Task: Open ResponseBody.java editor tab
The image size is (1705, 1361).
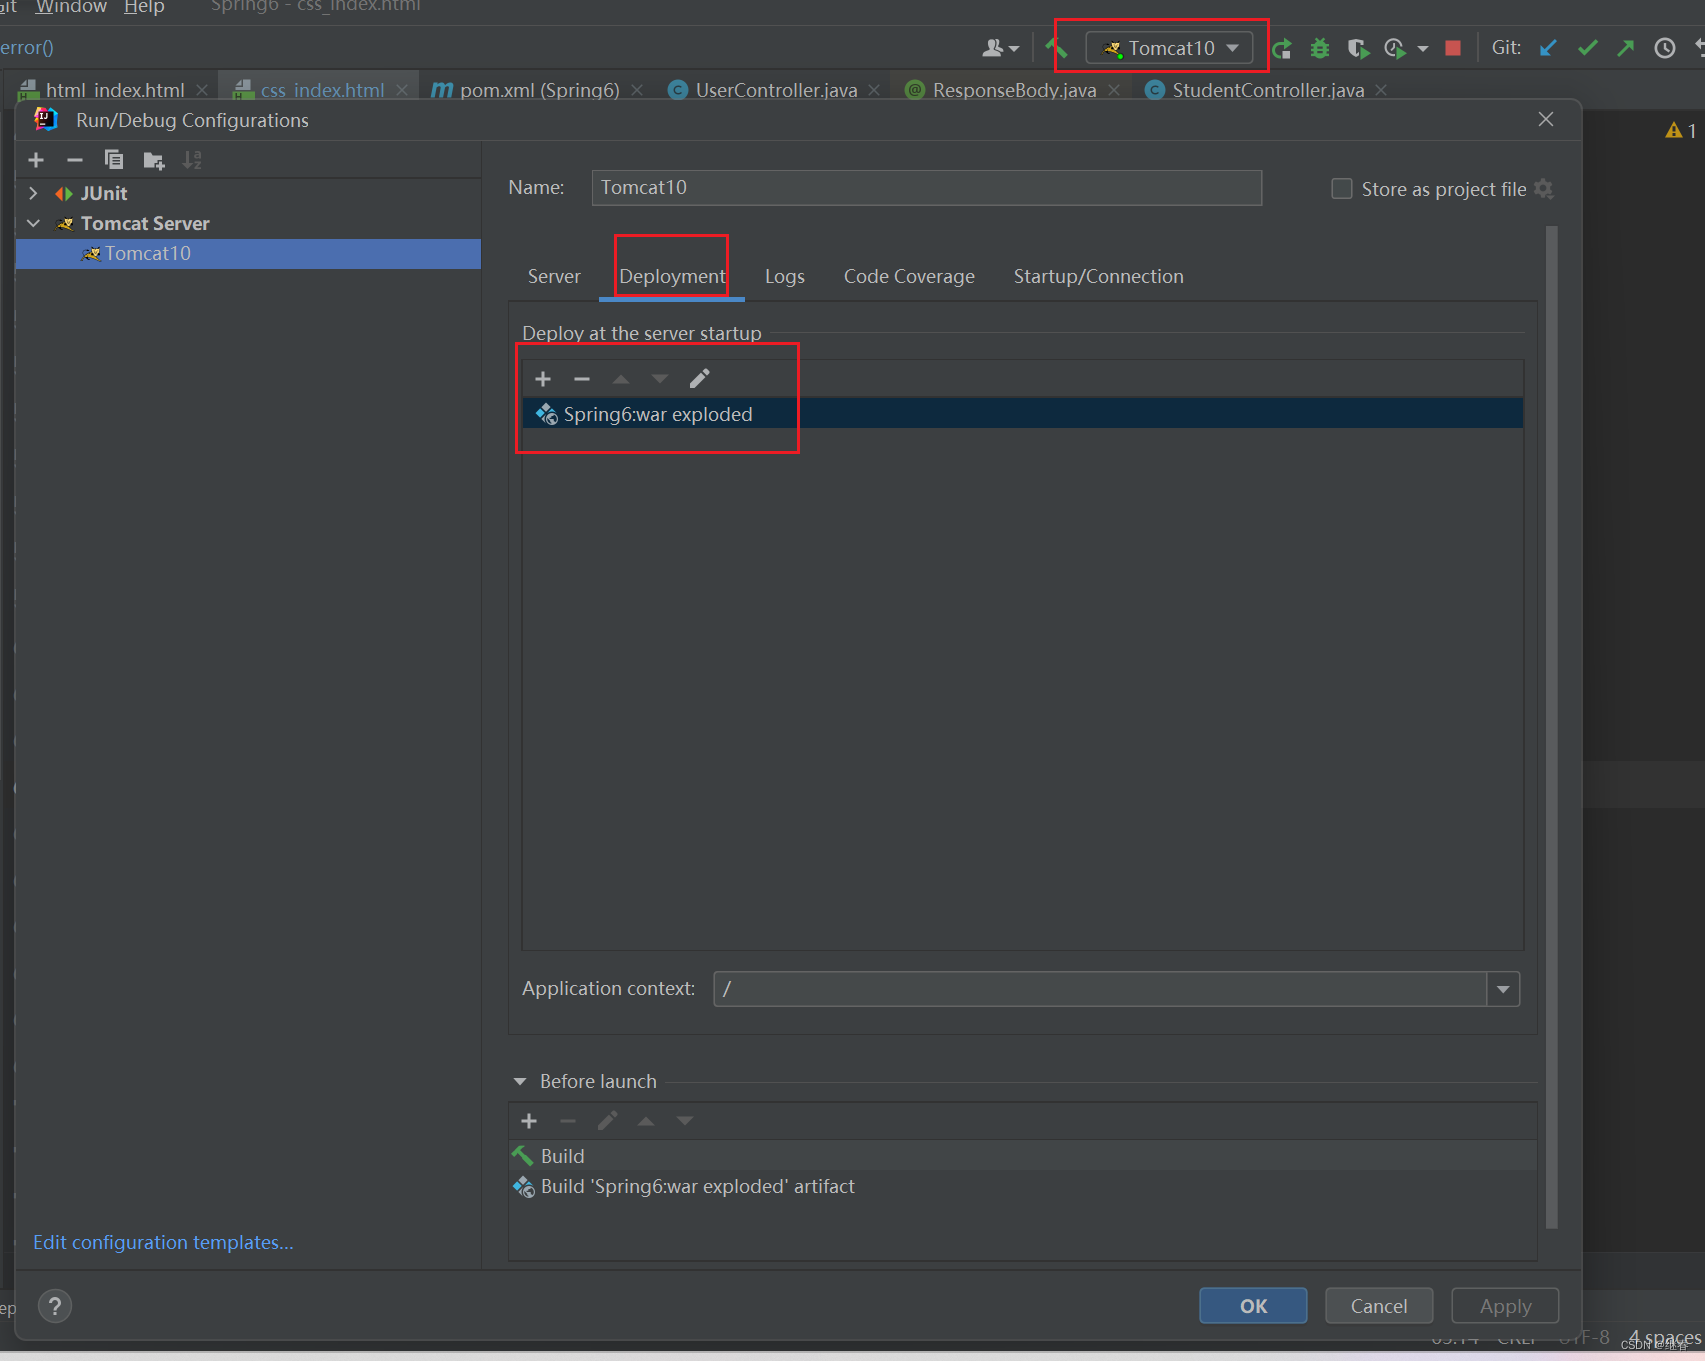Action: pyautogui.click(x=1013, y=90)
